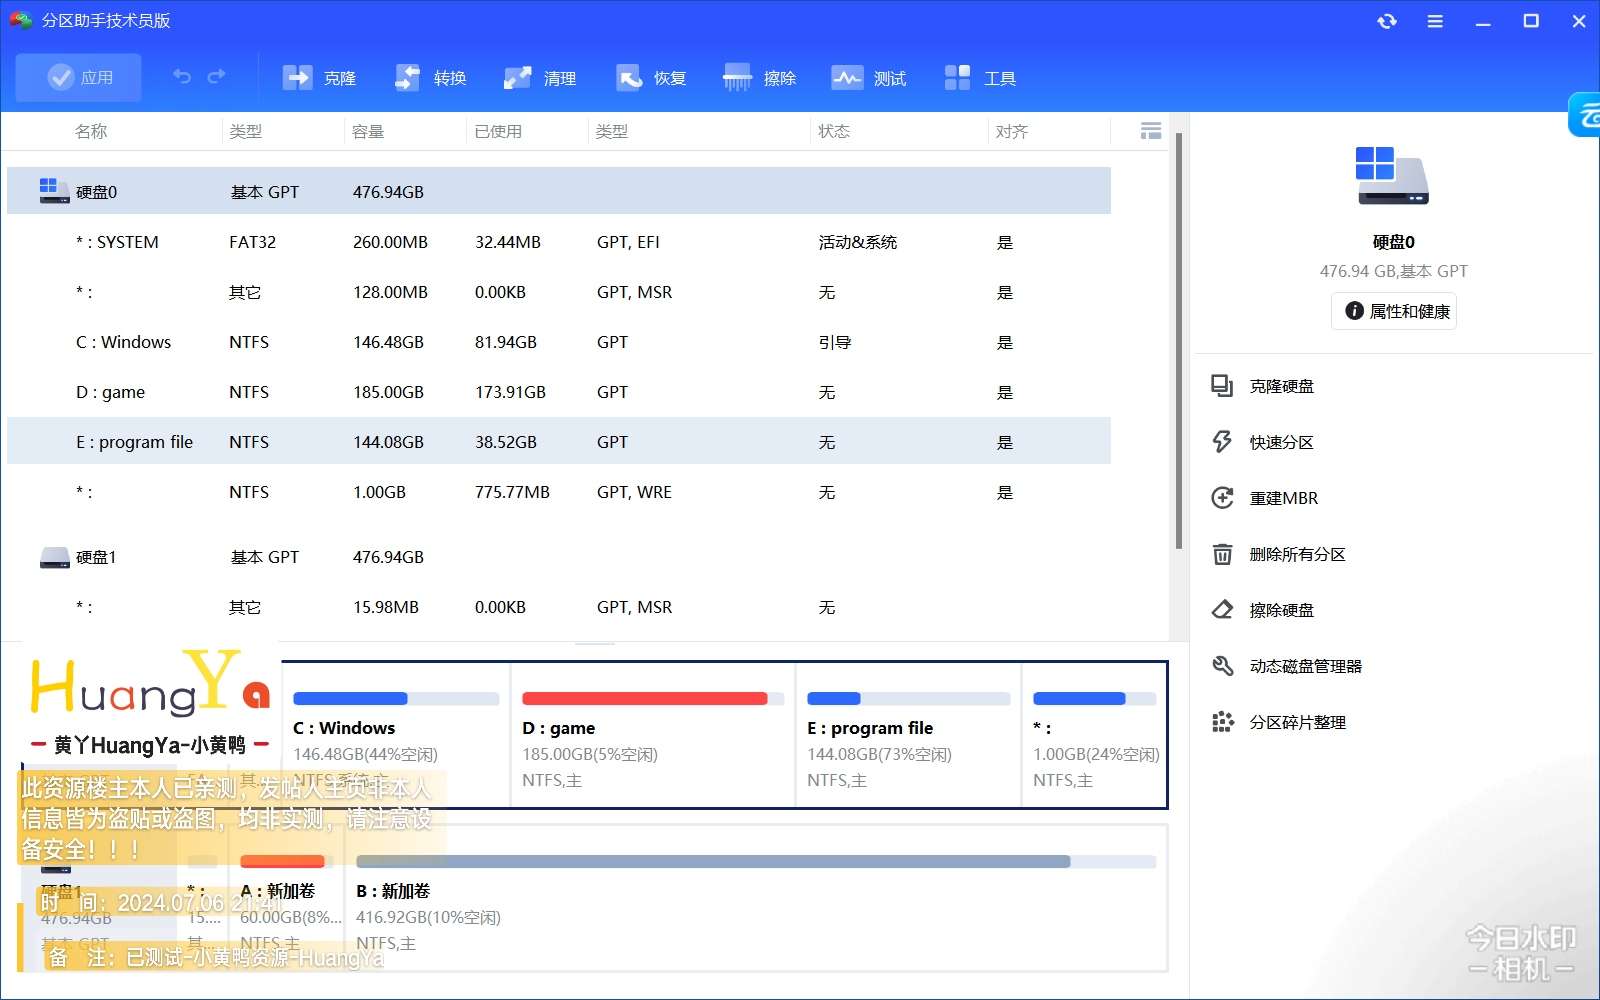Toggle the list view column settings icon
Screen dimensions: 1600x1000
[1151, 131]
